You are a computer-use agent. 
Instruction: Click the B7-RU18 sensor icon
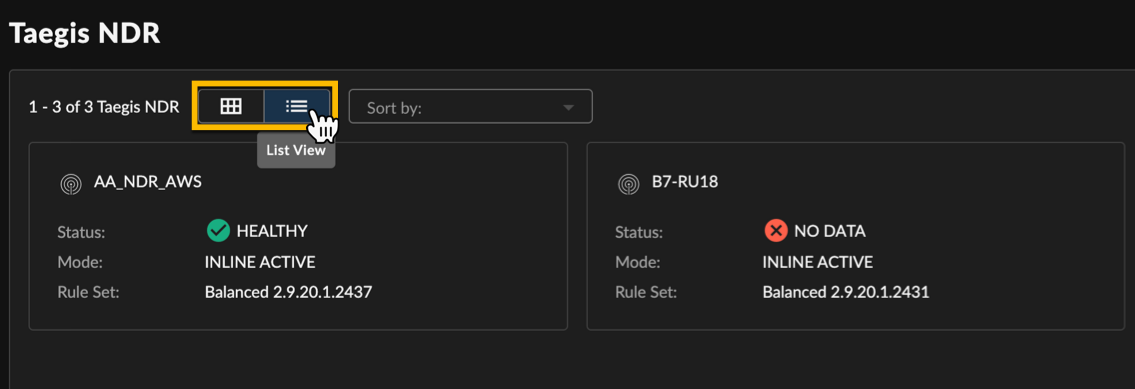pyautogui.click(x=628, y=184)
